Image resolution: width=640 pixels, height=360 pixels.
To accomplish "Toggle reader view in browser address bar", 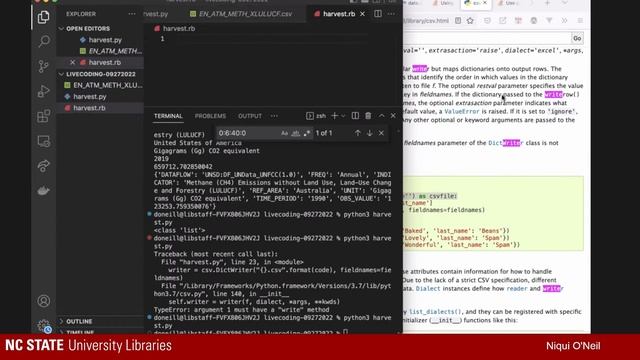I will coord(458,20).
